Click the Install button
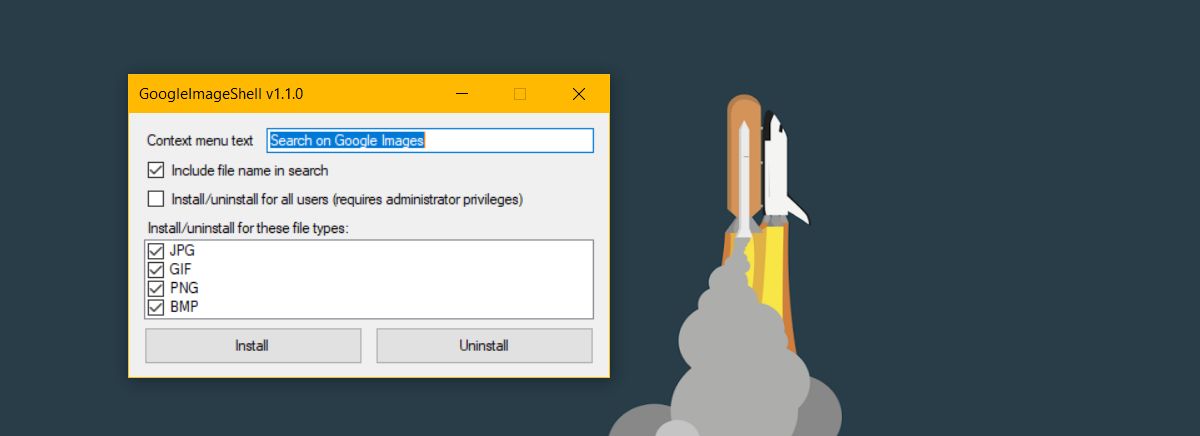Image resolution: width=1200 pixels, height=436 pixels. (253, 346)
